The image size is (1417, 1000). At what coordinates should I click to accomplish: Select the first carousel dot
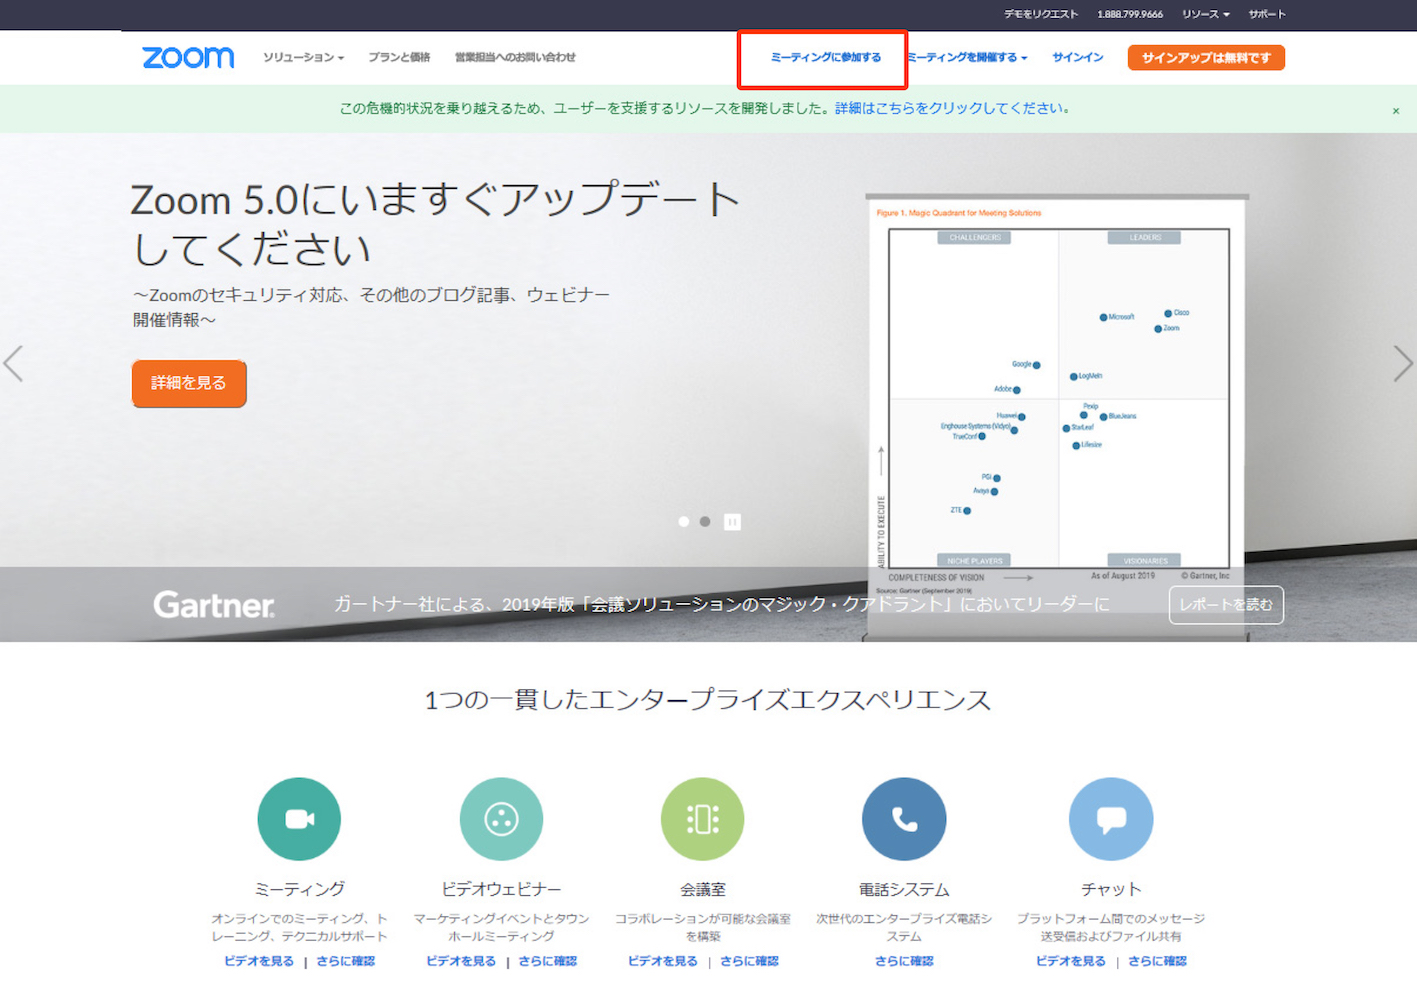[x=684, y=522]
